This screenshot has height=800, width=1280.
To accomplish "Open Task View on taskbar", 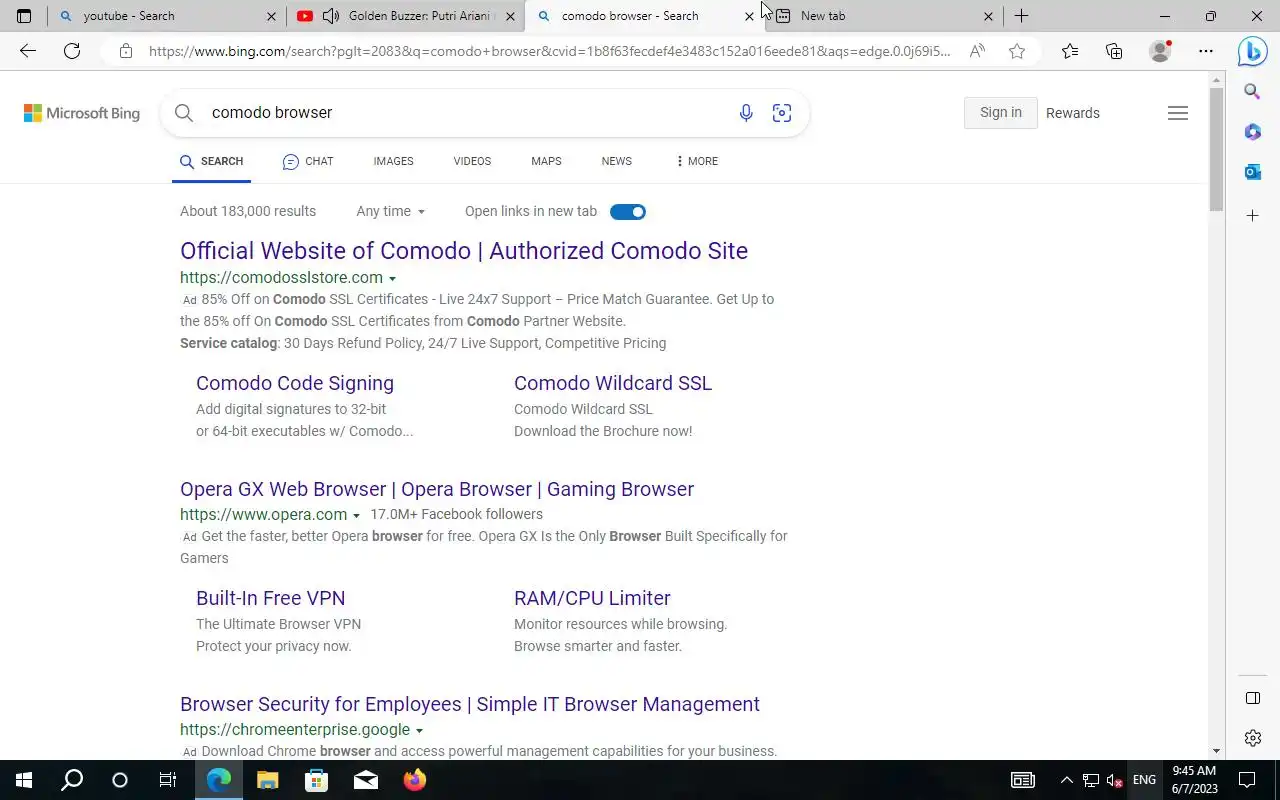I will coord(168,780).
